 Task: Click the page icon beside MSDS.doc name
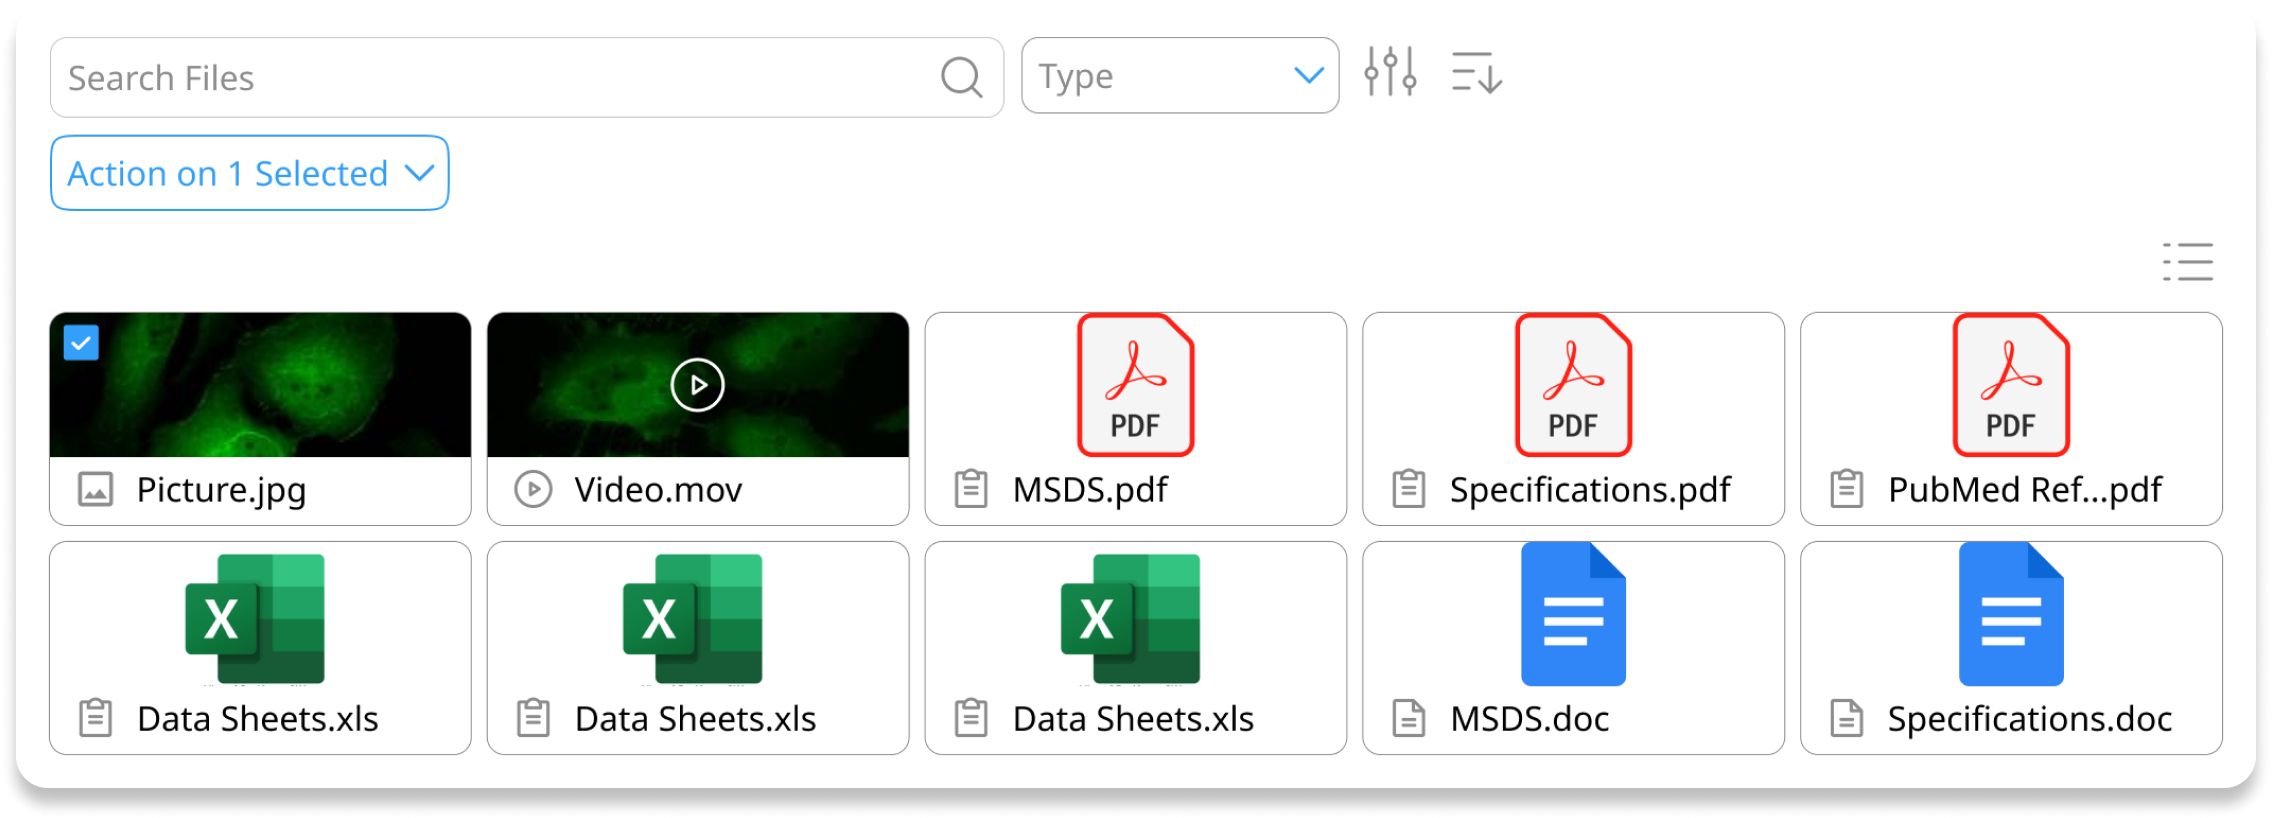(x=1409, y=718)
